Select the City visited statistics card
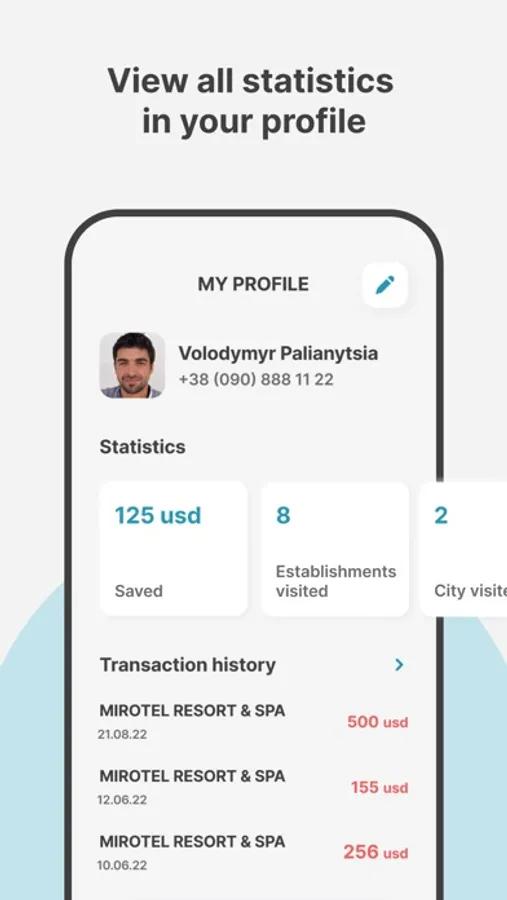This screenshot has width=507, height=900. click(x=463, y=549)
